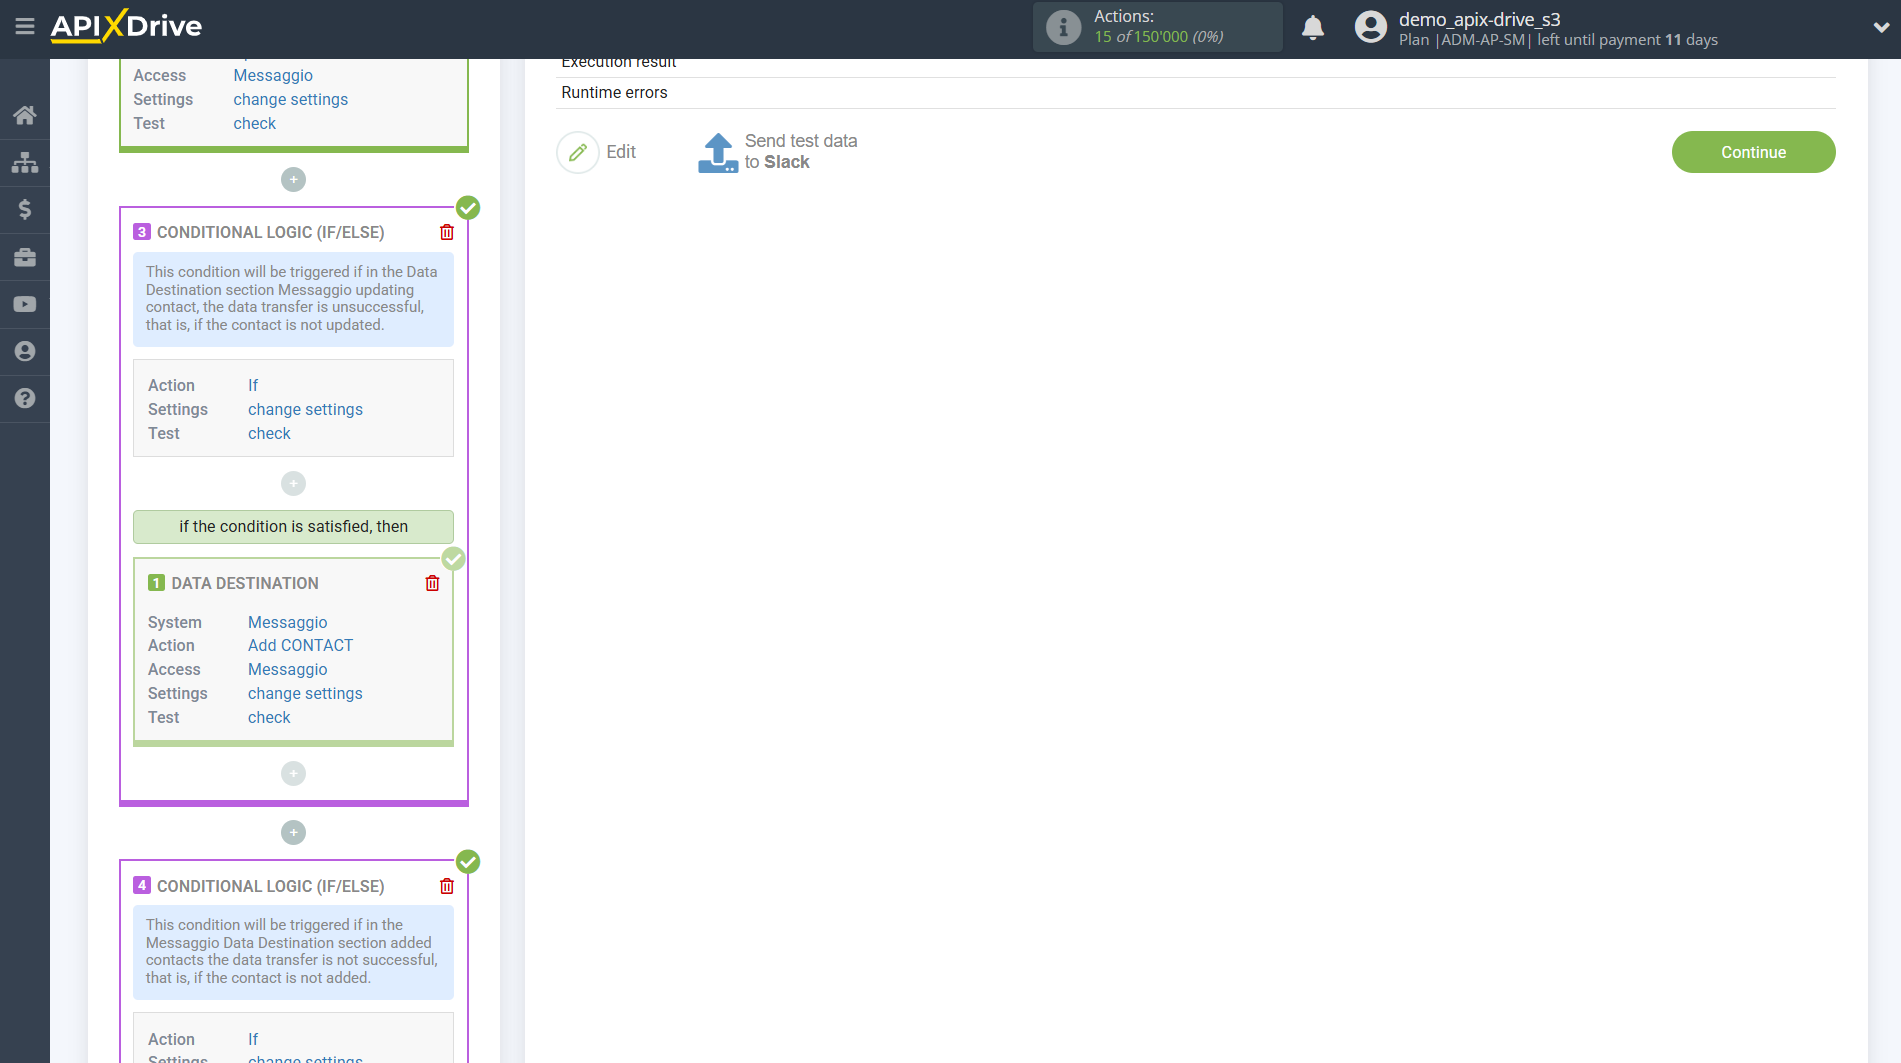This screenshot has width=1901, height=1063.
Task: Change settings of Add CONTACT destination
Action: pyautogui.click(x=305, y=693)
